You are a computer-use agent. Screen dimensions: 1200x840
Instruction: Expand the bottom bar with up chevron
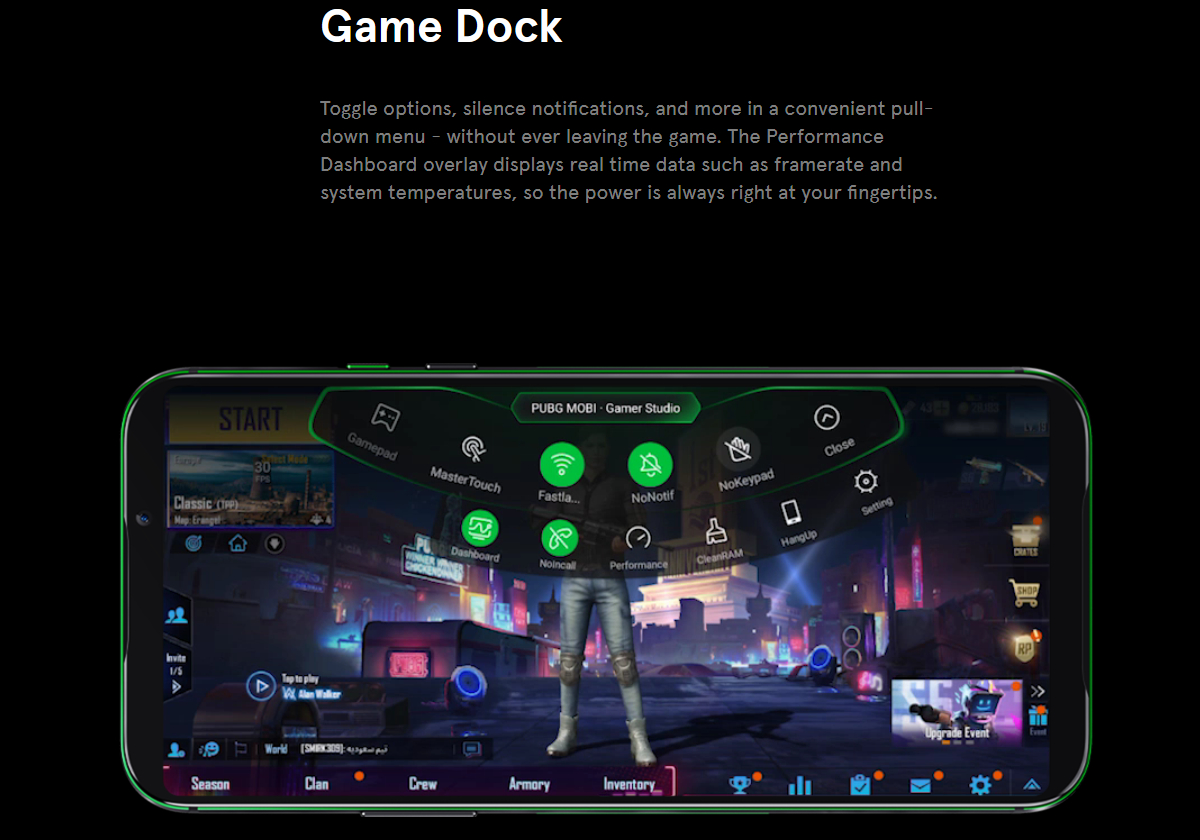[x=1031, y=785]
